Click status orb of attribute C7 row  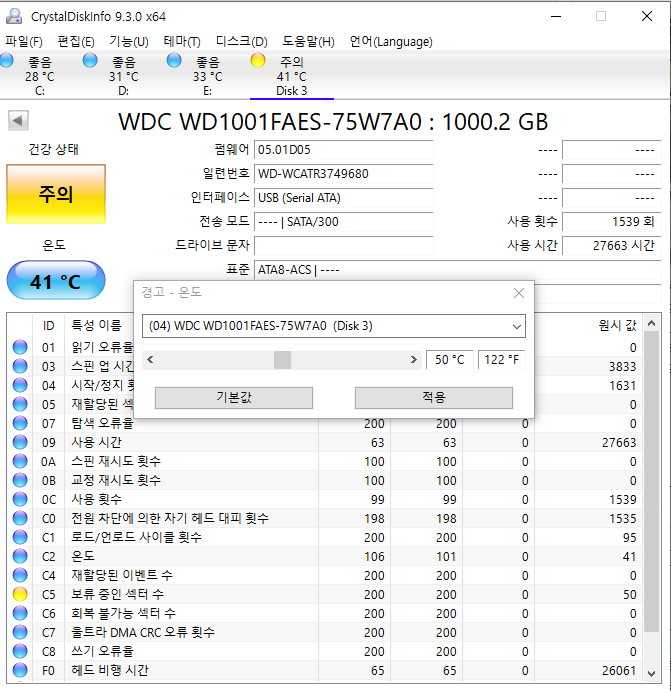coord(20,632)
